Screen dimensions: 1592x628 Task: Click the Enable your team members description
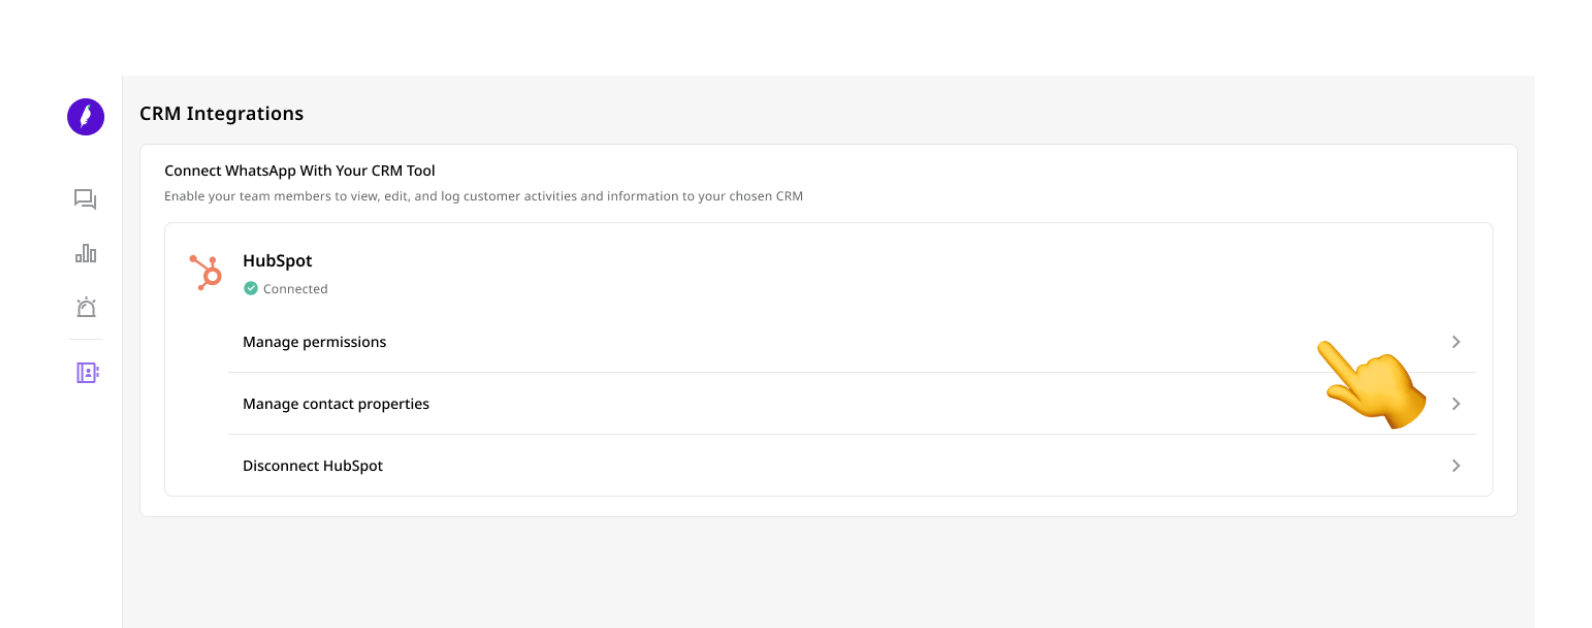coord(484,196)
